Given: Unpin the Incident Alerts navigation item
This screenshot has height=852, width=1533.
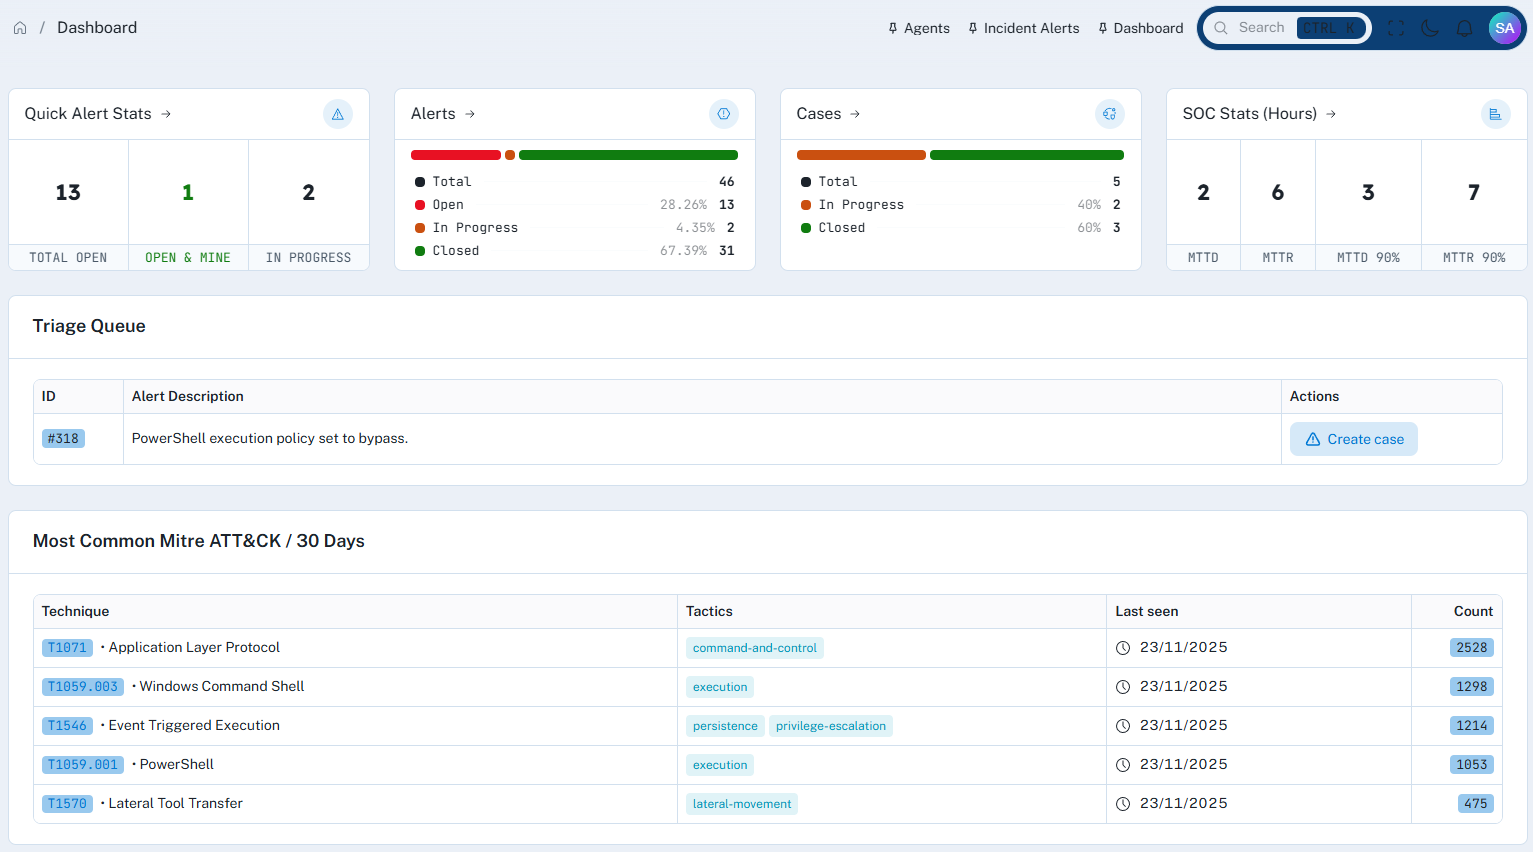Looking at the screenshot, I should click(x=972, y=28).
